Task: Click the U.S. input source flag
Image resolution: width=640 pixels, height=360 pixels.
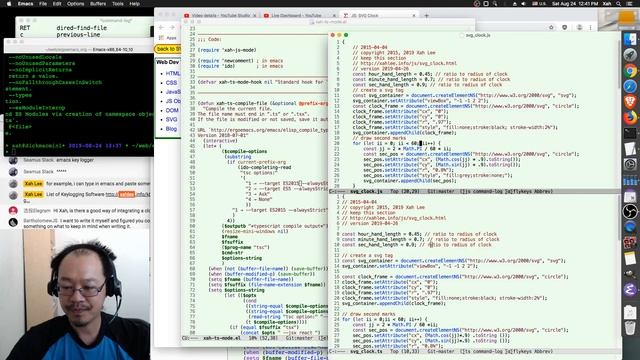Action: (x=539, y=4)
